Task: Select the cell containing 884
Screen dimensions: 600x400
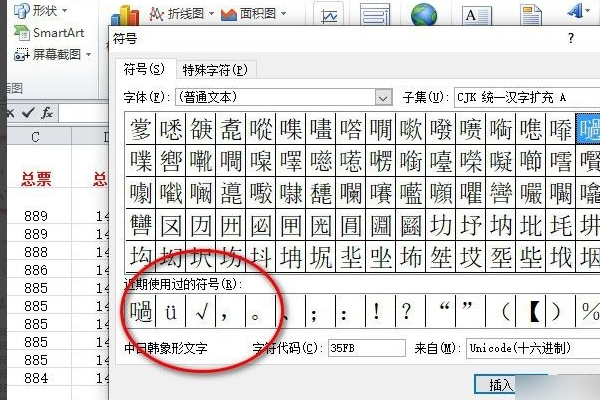Action: 36,378
